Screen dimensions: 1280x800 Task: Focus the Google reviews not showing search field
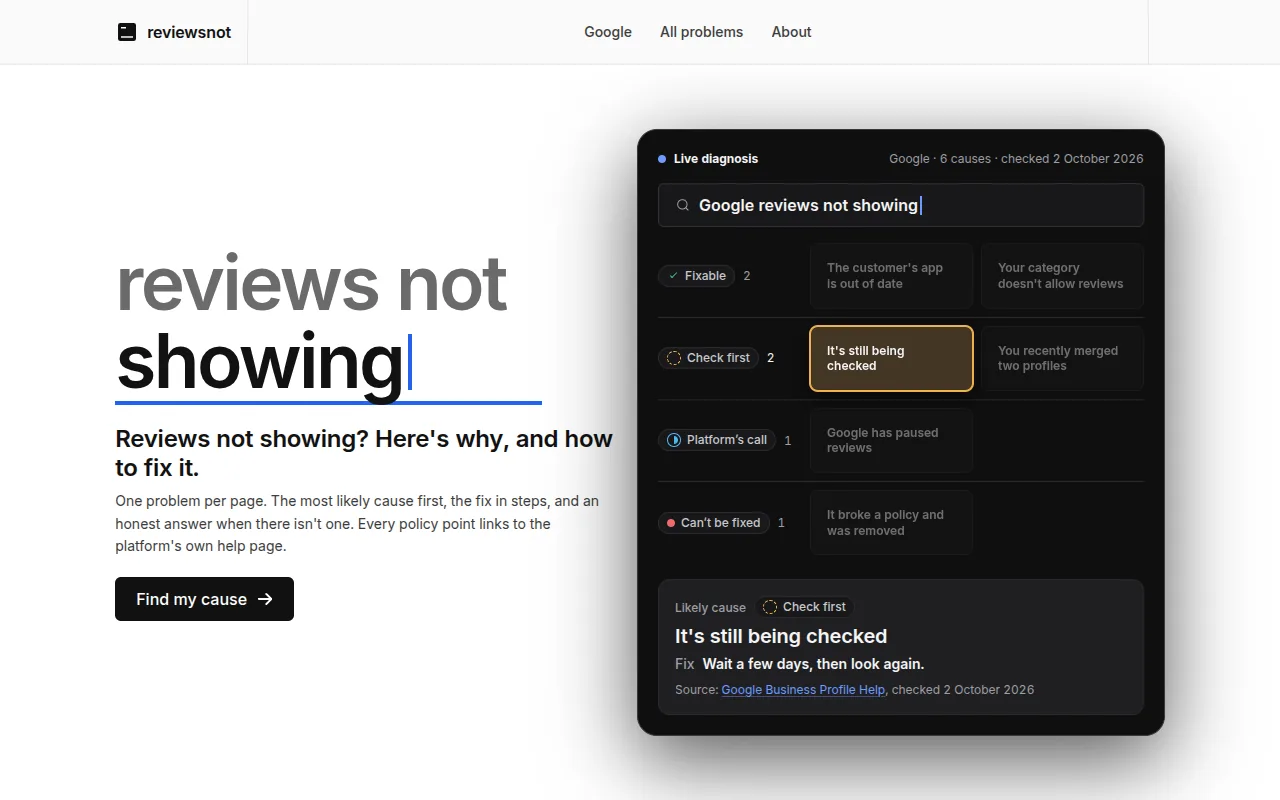pyautogui.click(x=901, y=205)
